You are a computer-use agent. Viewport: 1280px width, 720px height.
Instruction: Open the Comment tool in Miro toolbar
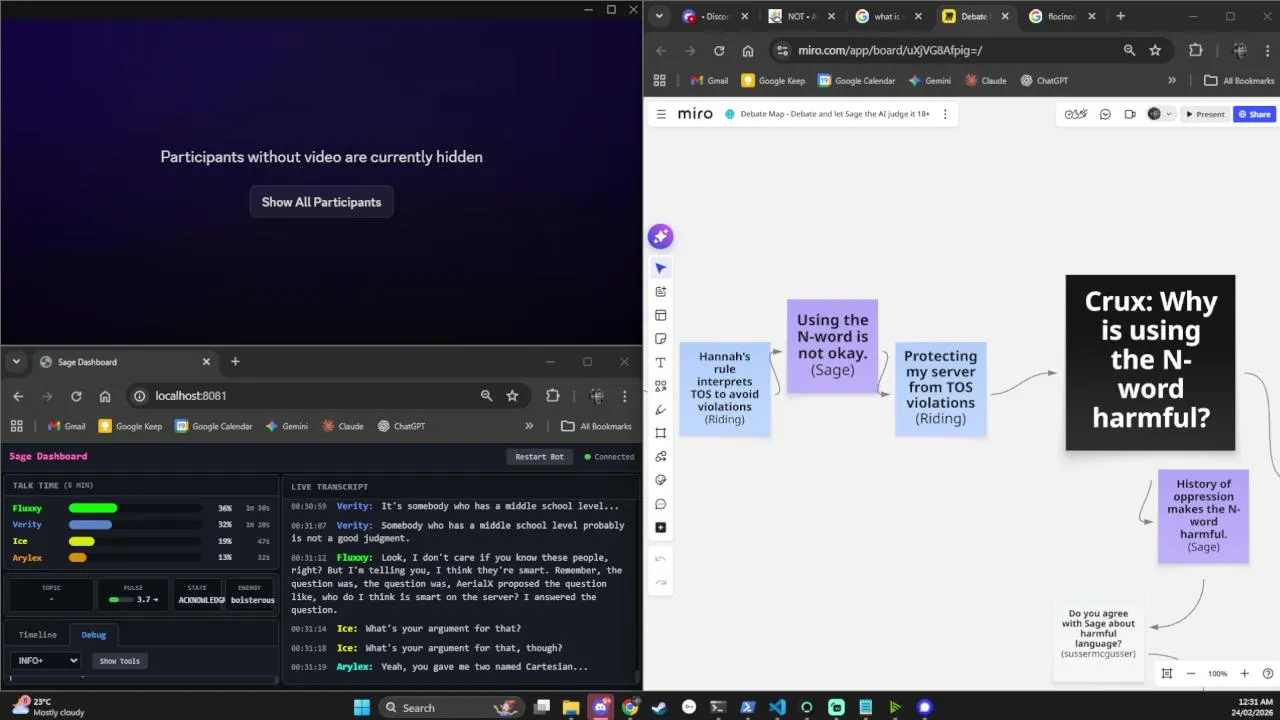(x=660, y=504)
